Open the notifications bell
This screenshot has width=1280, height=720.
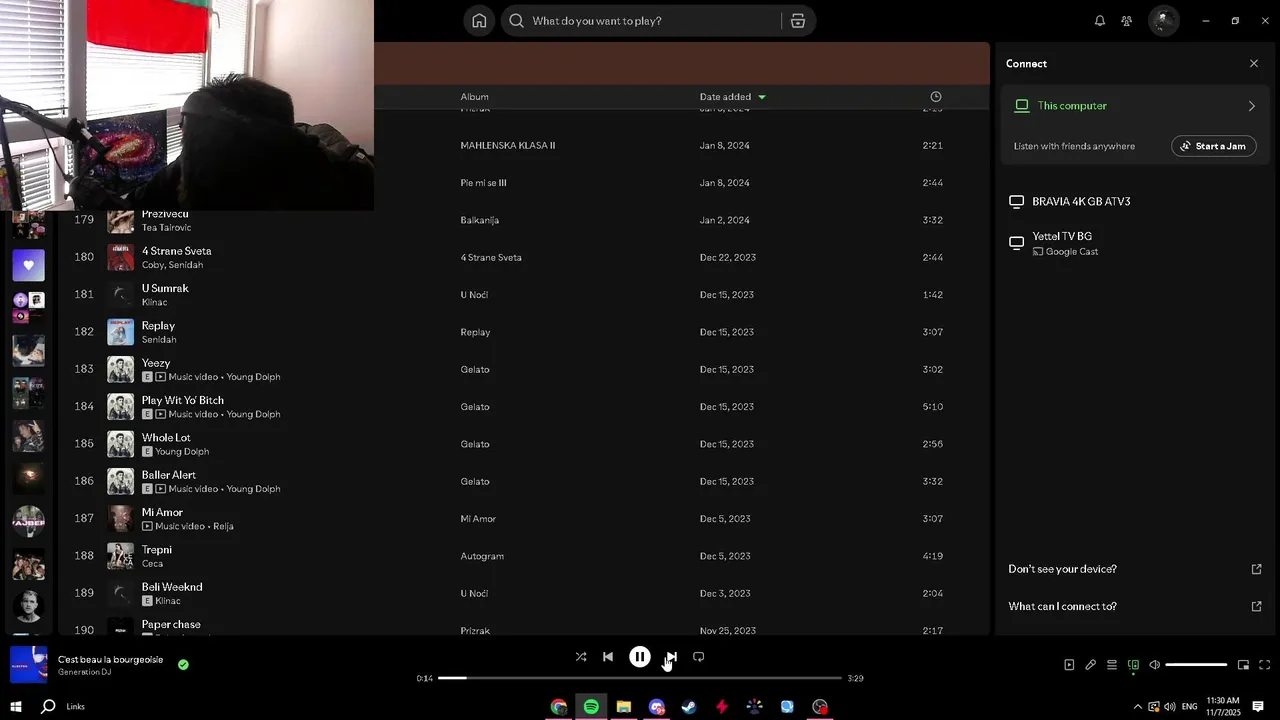click(1100, 21)
